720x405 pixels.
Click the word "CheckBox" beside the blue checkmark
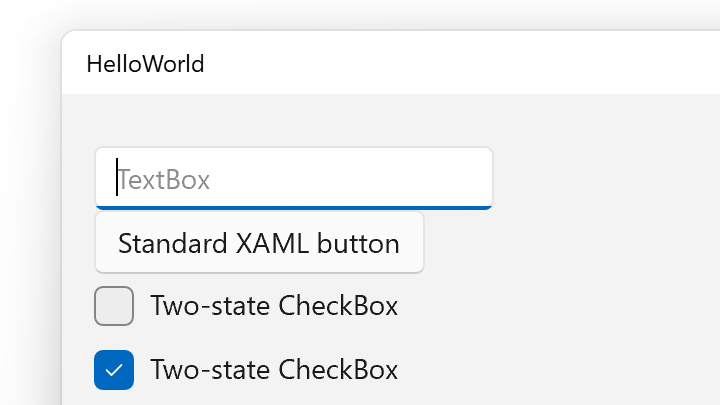click(339, 370)
